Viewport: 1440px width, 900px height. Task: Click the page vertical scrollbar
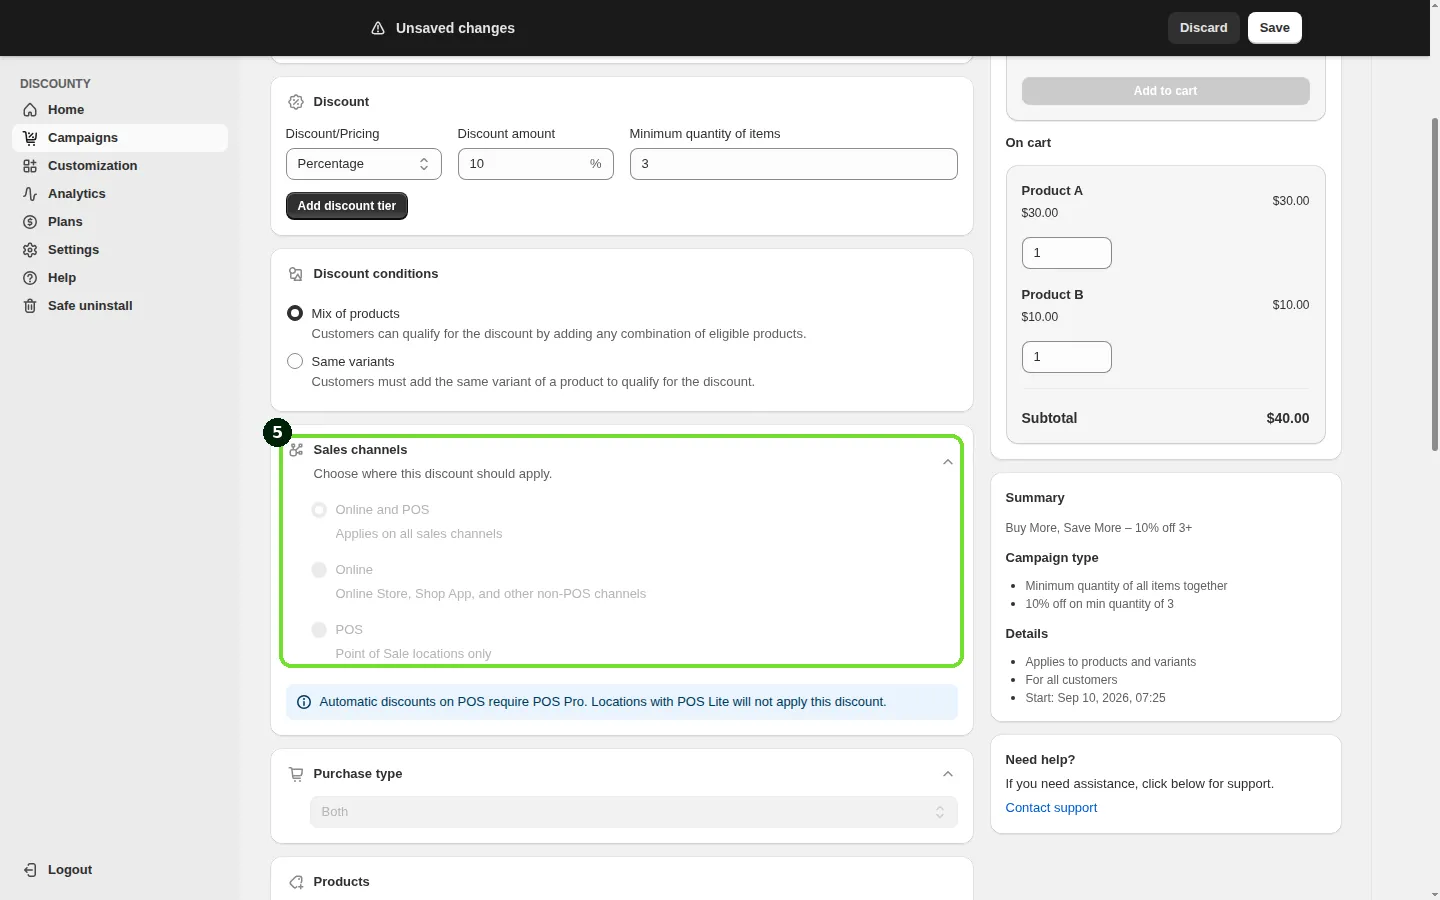(1435, 285)
